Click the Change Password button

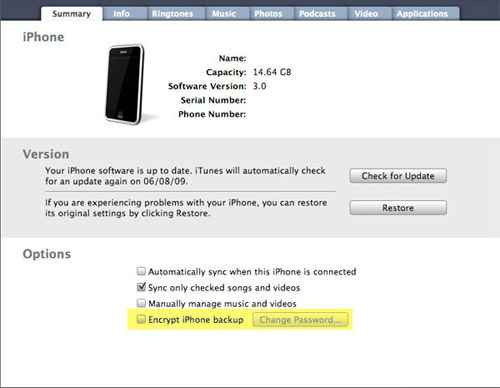point(300,320)
